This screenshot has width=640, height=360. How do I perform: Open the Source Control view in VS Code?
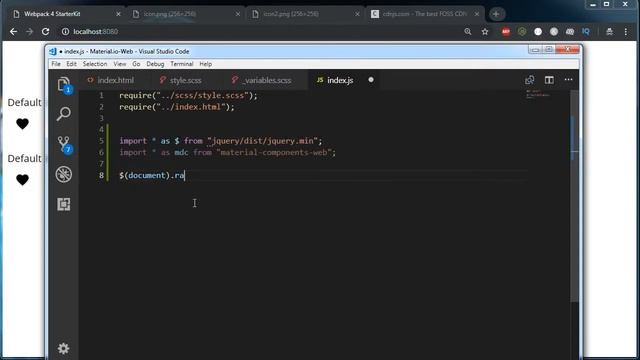(64, 144)
